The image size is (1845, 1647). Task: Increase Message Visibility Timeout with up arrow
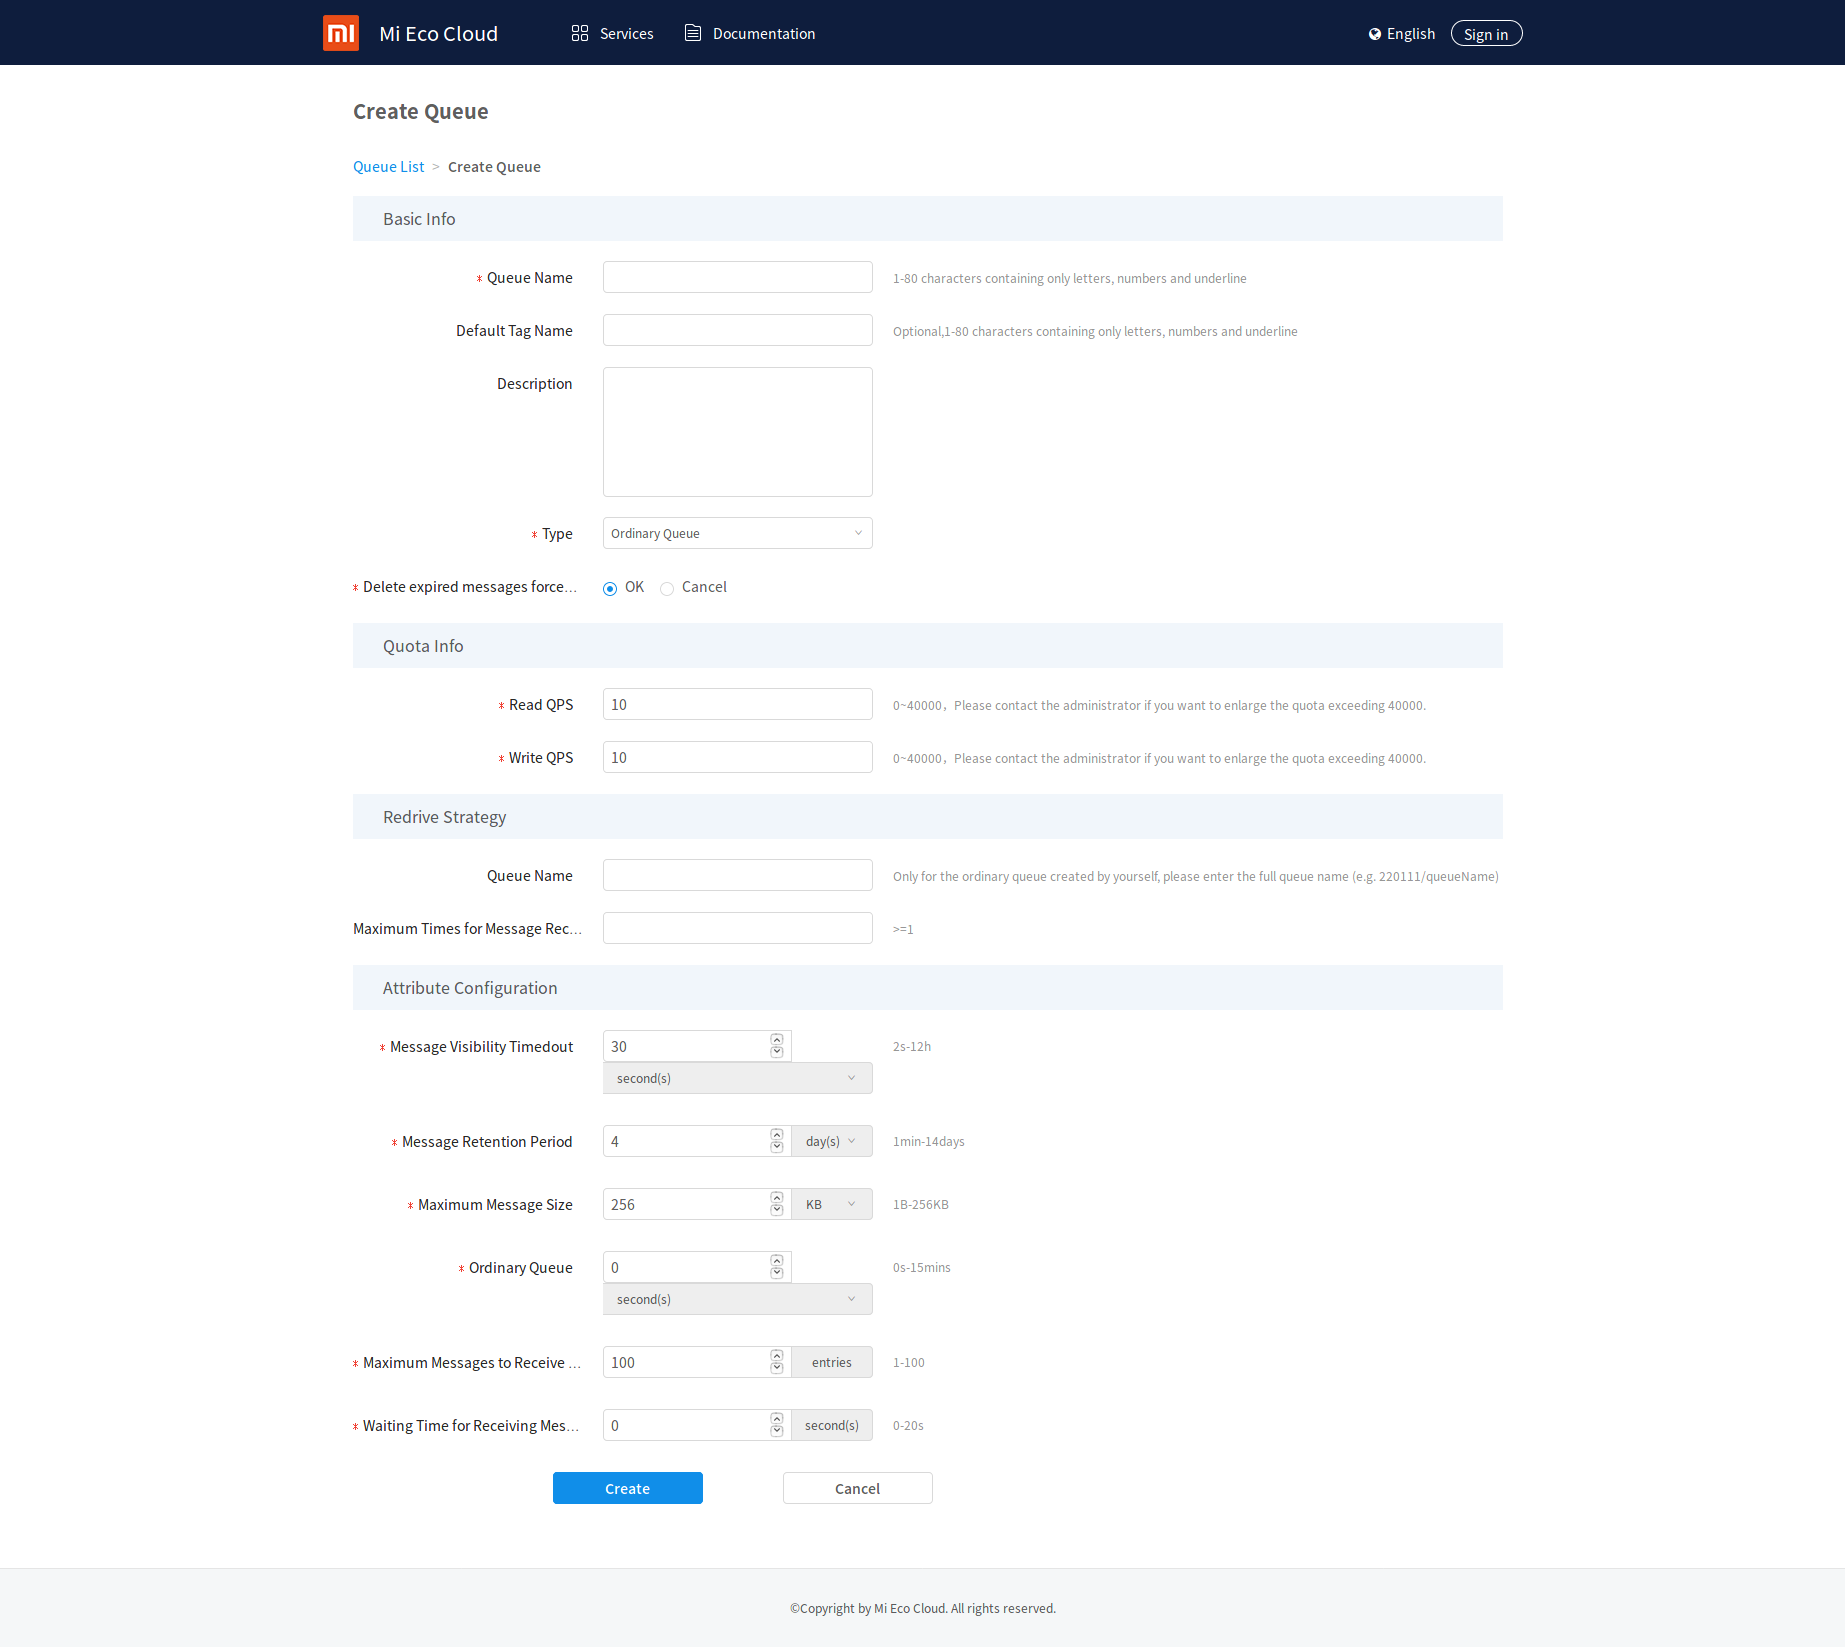777,1040
